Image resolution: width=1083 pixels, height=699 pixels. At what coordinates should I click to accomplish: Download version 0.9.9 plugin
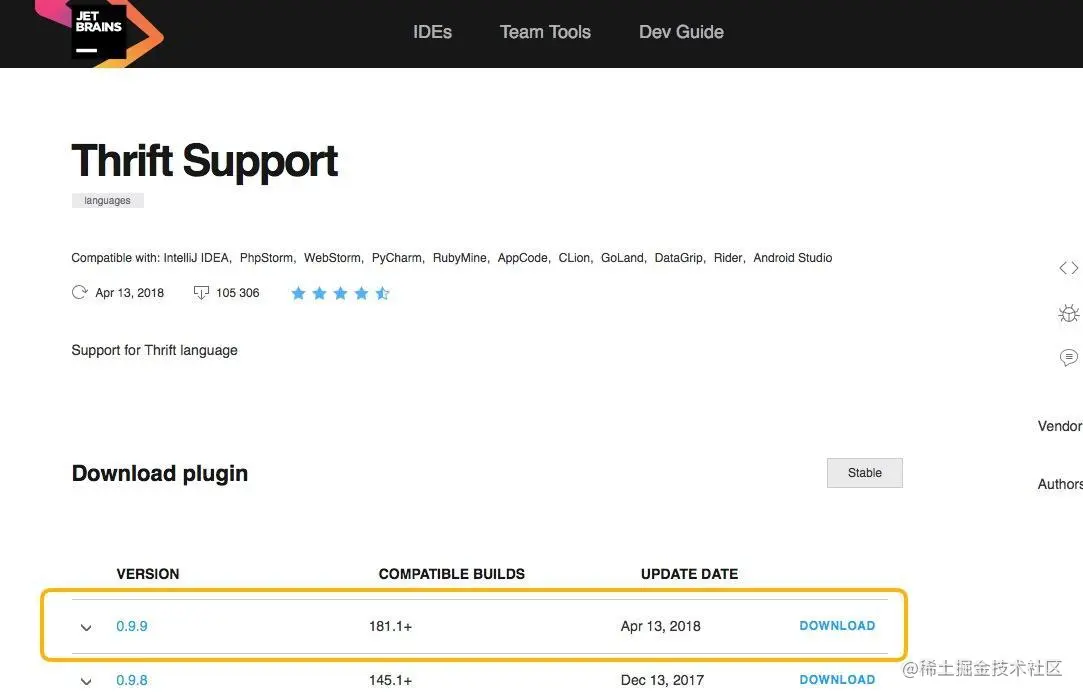[x=837, y=625]
